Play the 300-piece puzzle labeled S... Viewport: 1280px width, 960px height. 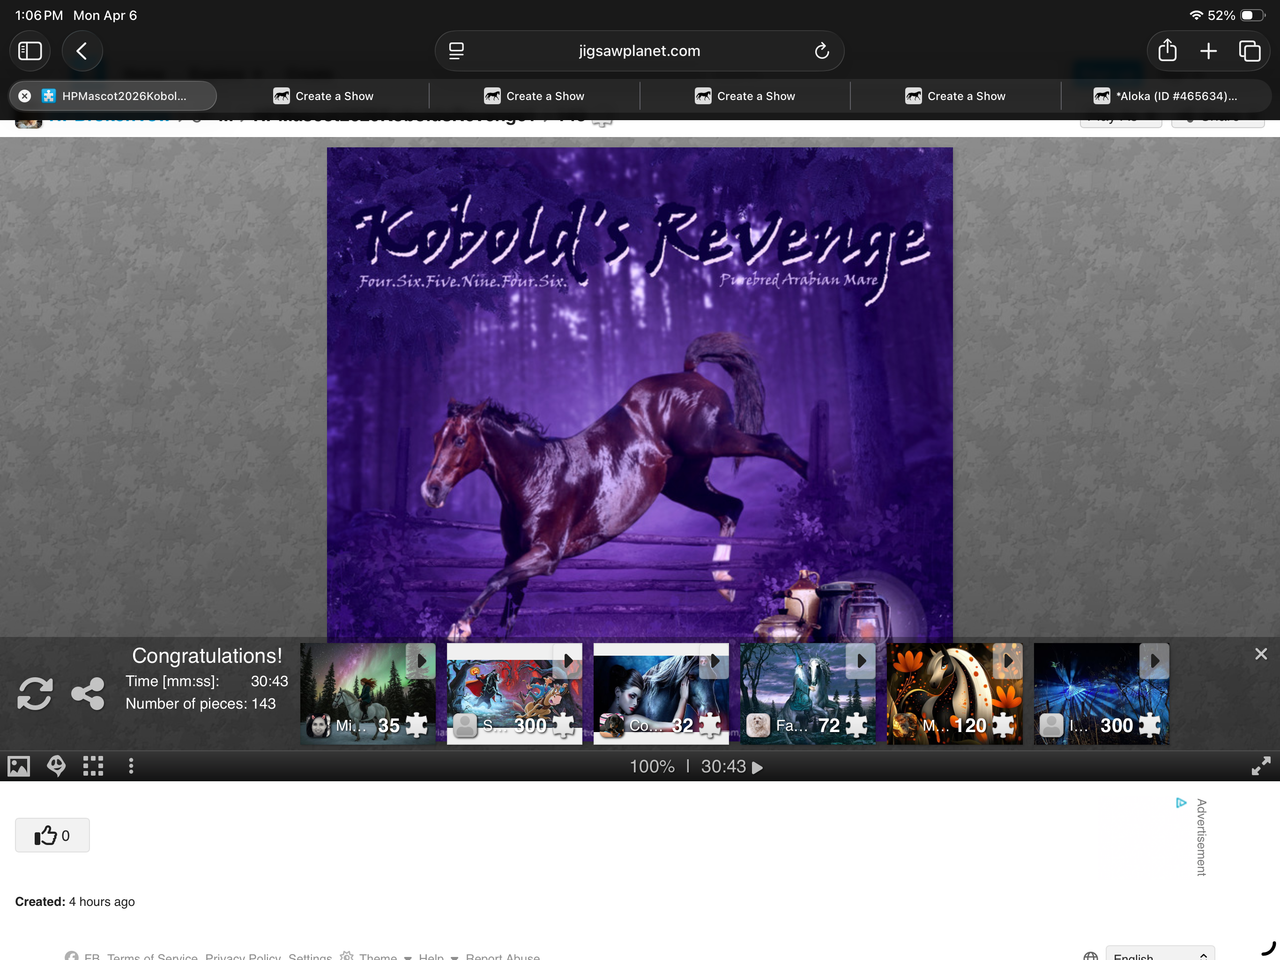tap(514, 694)
